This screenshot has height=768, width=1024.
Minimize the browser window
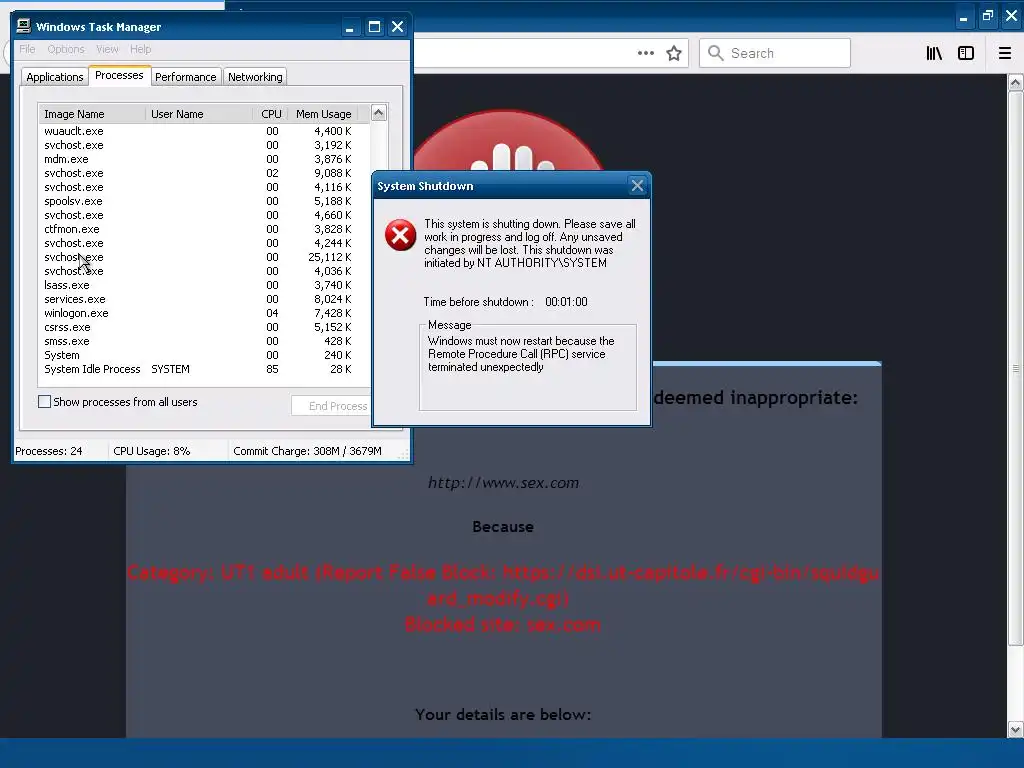tap(963, 18)
